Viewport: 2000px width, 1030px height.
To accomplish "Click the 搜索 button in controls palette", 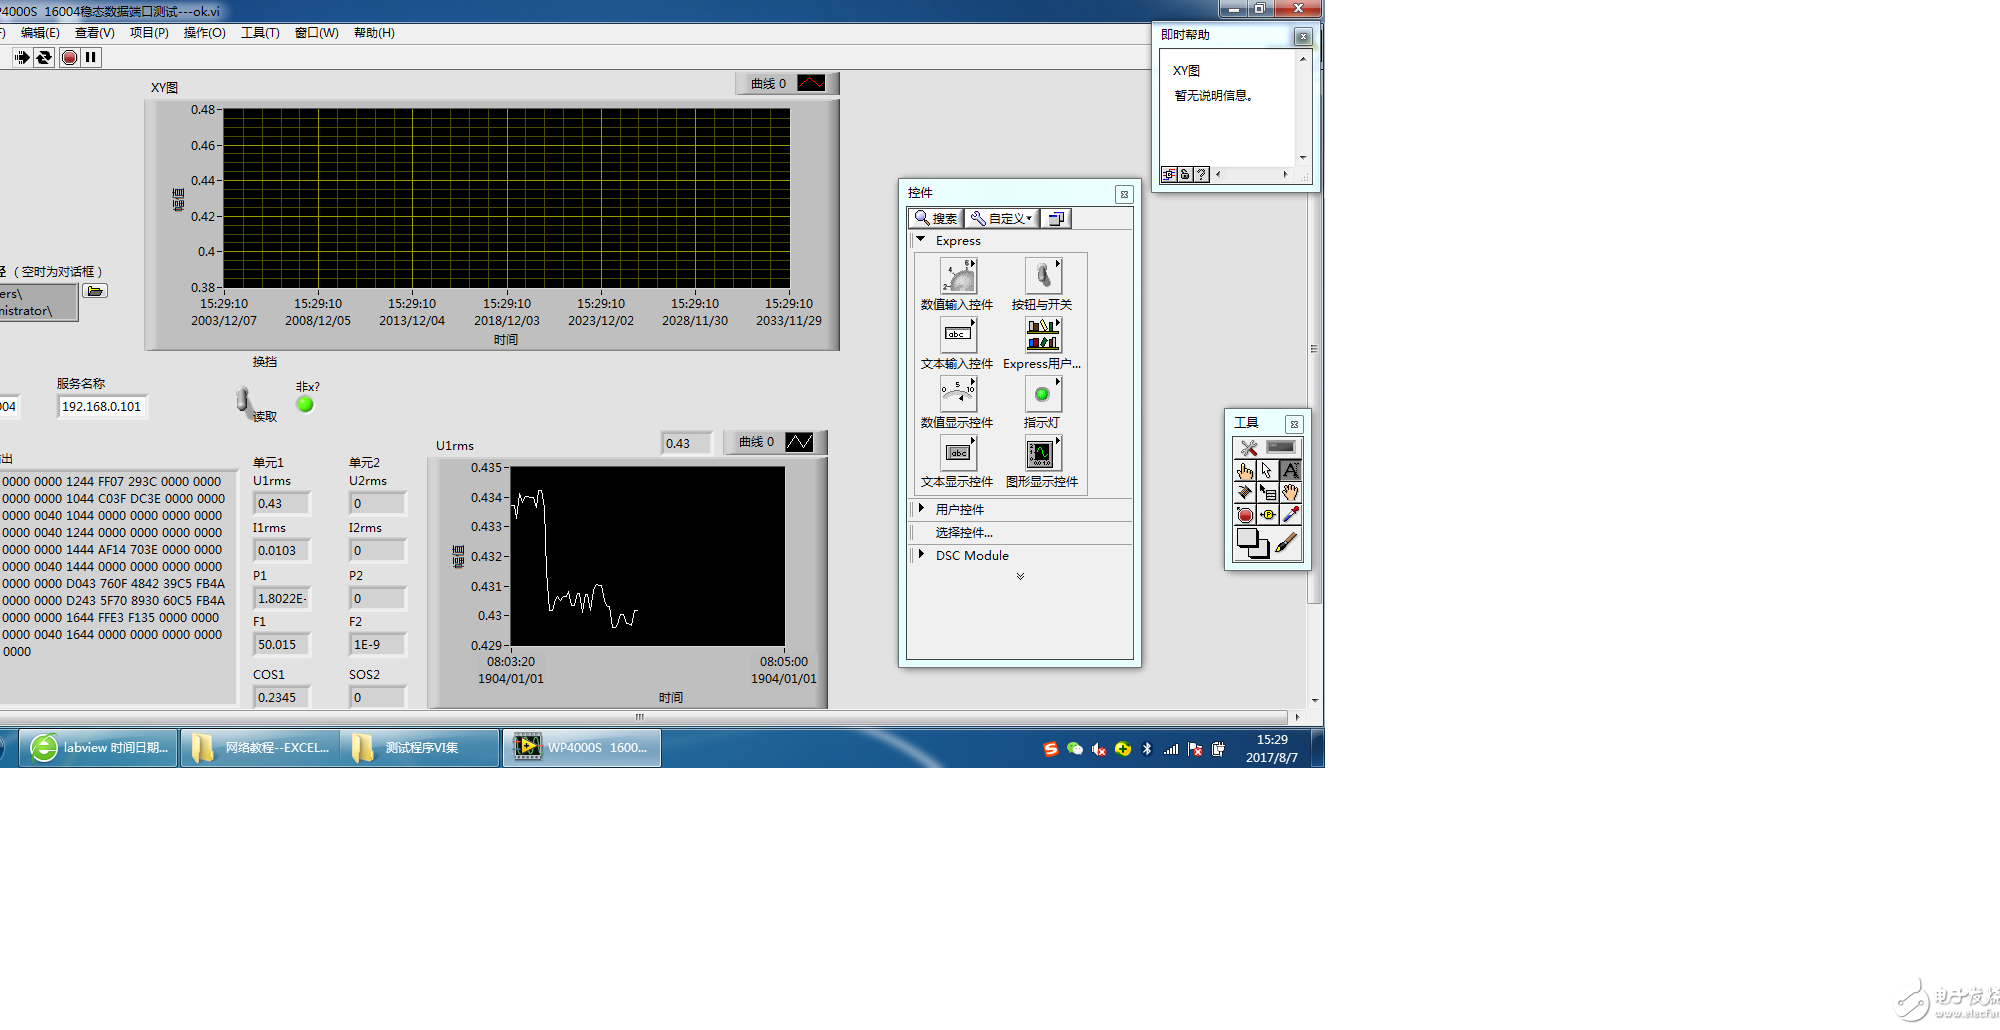I will coord(935,218).
